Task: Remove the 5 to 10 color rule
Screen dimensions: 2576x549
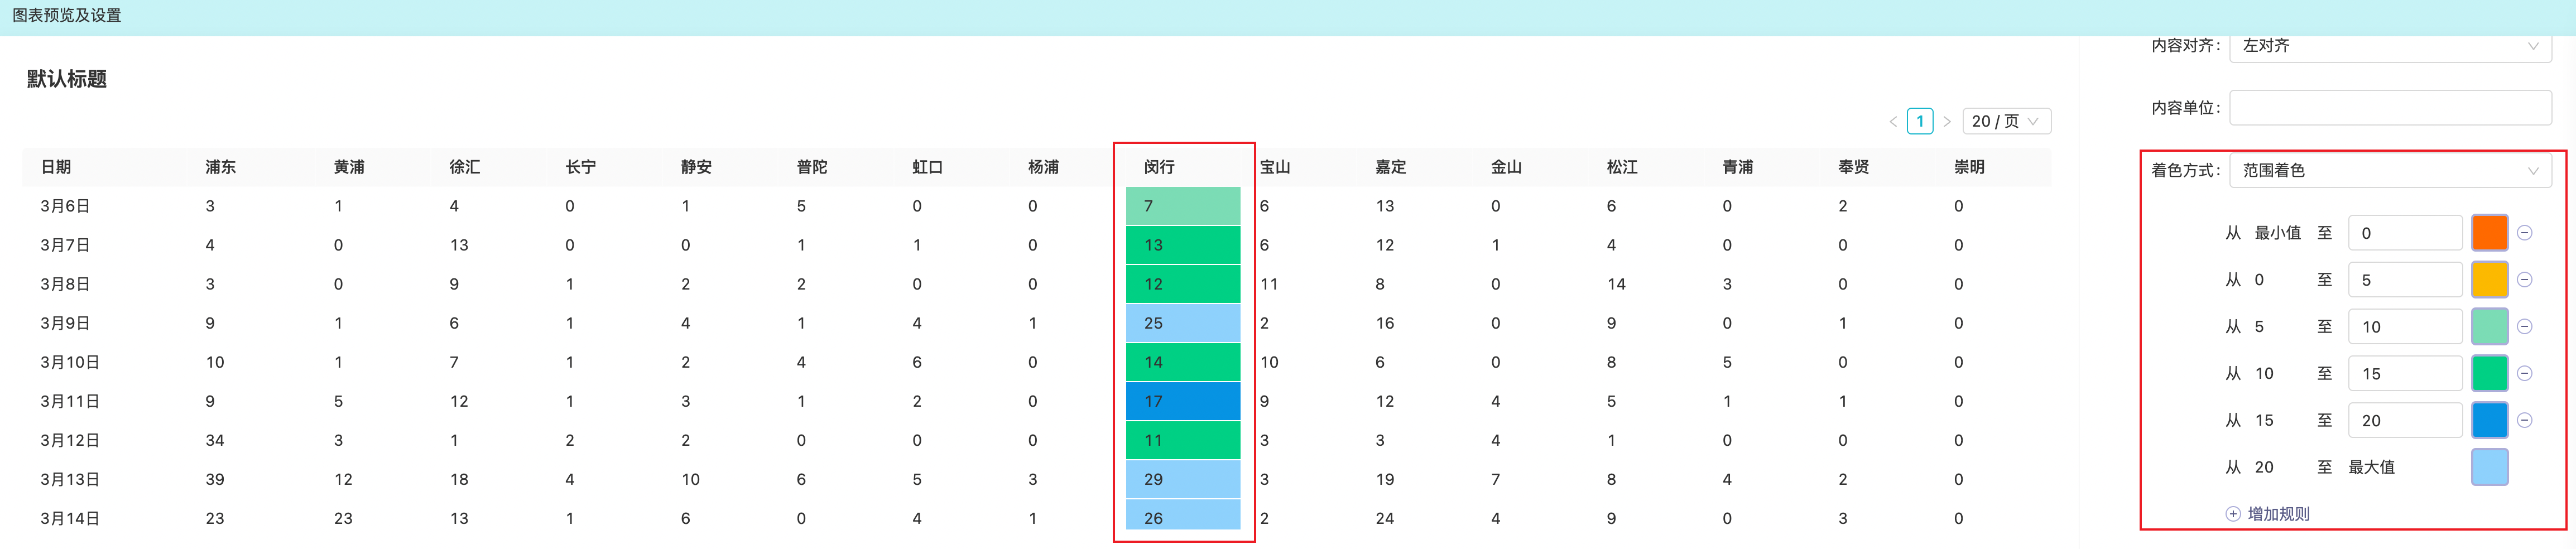Action: 2524,327
